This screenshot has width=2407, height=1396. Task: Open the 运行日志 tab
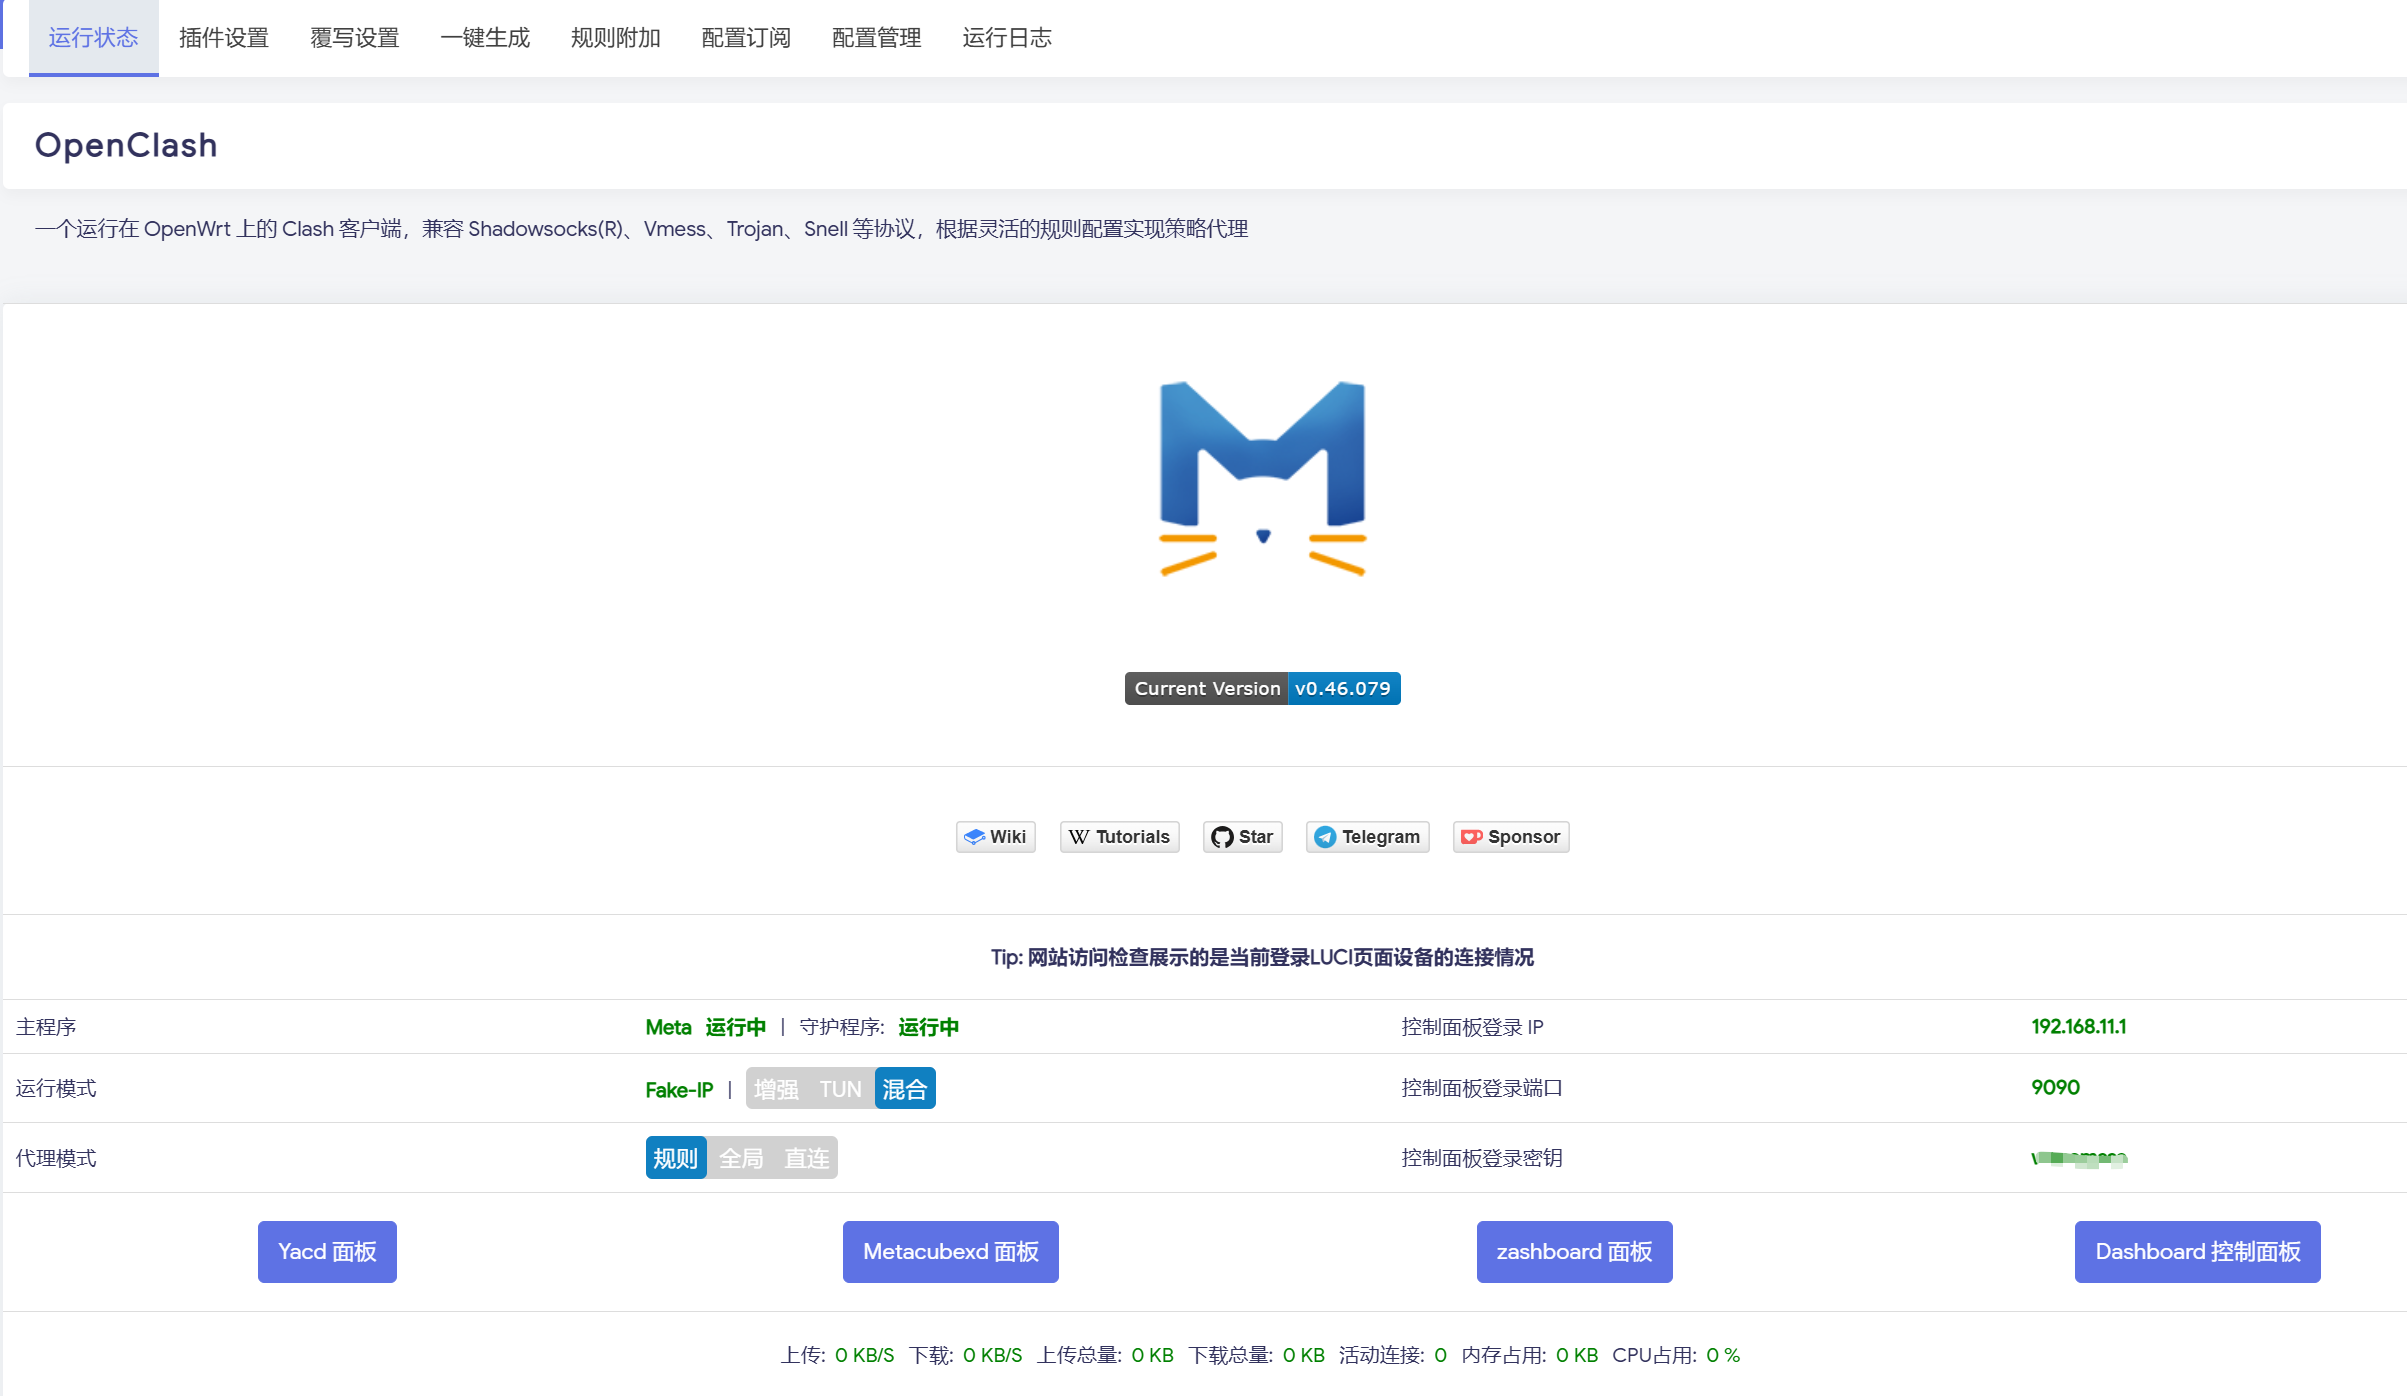[1007, 38]
